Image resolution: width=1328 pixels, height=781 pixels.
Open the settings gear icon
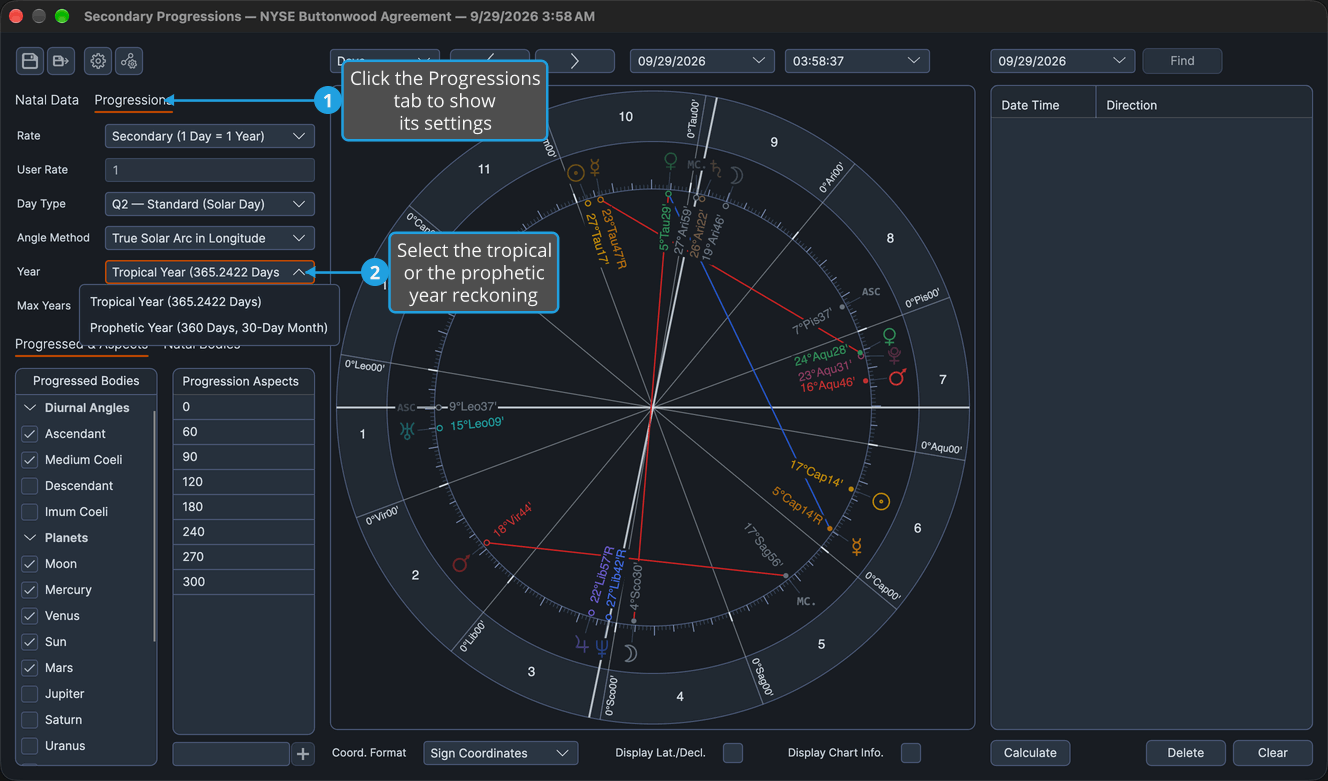coord(98,61)
